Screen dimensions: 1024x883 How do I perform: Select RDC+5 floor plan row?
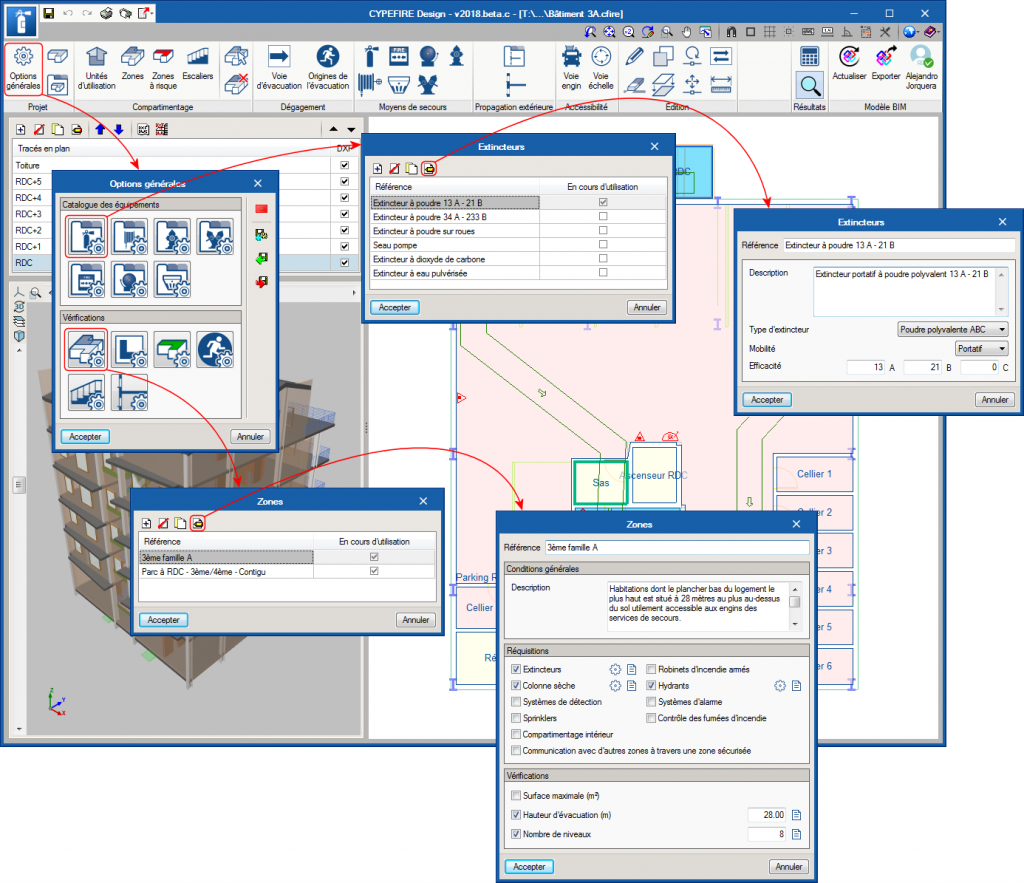pos(183,182)
